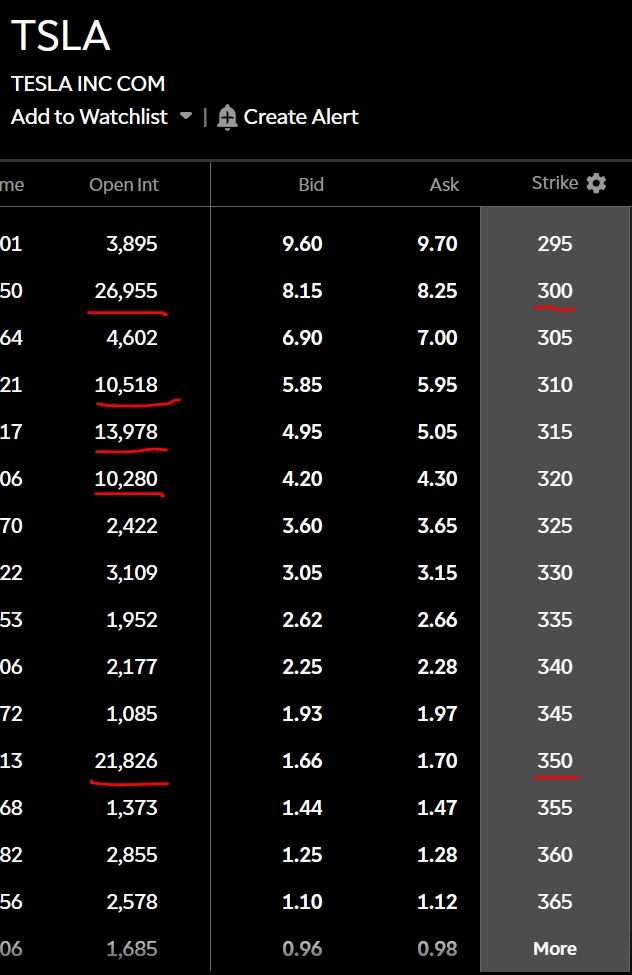Click the Add to Watchlist link

89,116
